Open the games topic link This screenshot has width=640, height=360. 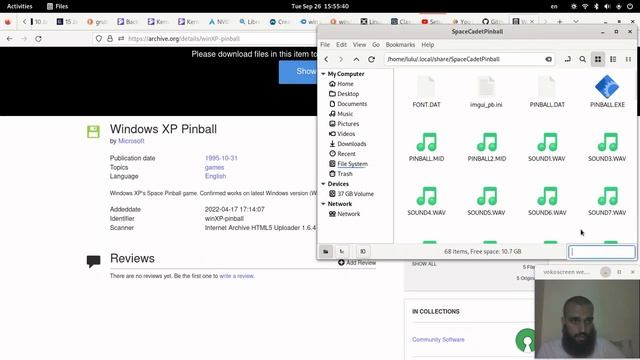pos(214,167)
